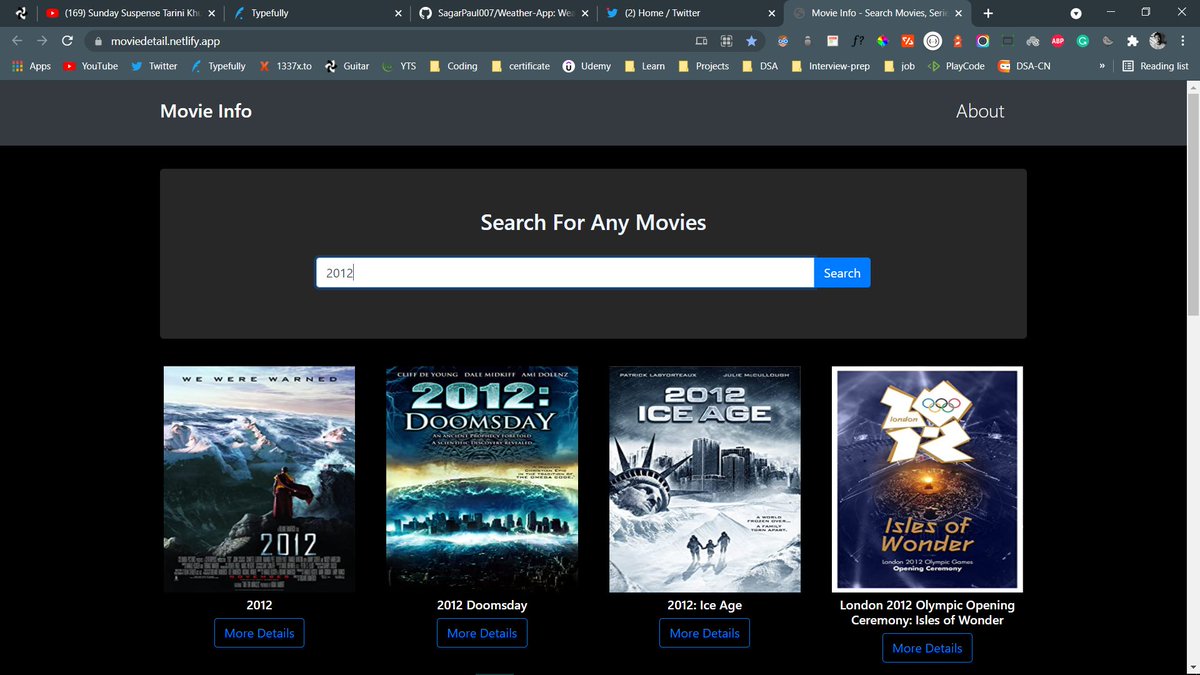Open the Extensions puzzle-piece menu
The image size is (1200, 675).
click(x=1132, y=41)
